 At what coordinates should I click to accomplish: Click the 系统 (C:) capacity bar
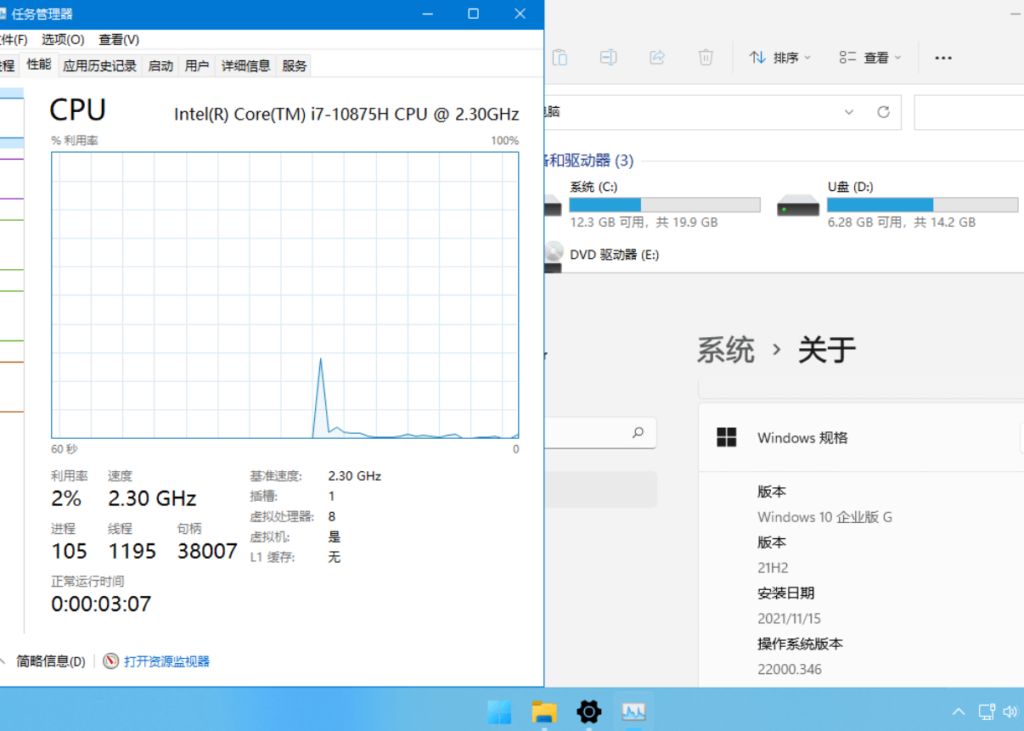point(665,204)
